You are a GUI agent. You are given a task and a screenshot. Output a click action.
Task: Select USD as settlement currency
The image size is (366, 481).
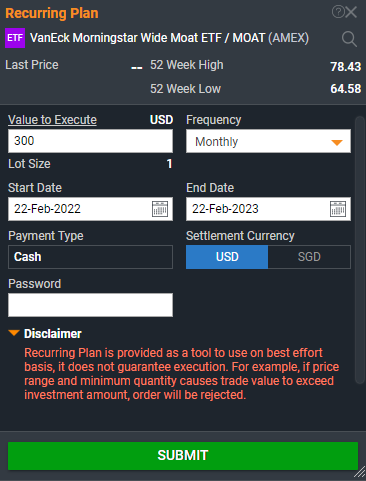point(227,257)
